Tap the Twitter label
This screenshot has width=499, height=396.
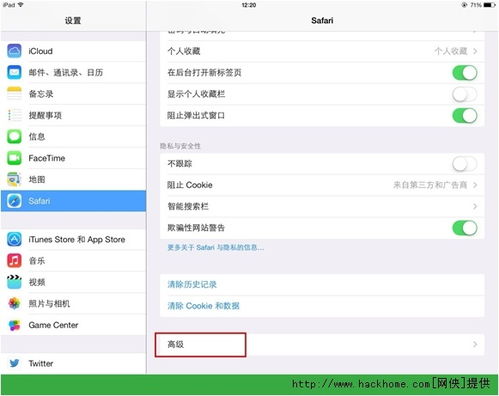pos(41,363)
